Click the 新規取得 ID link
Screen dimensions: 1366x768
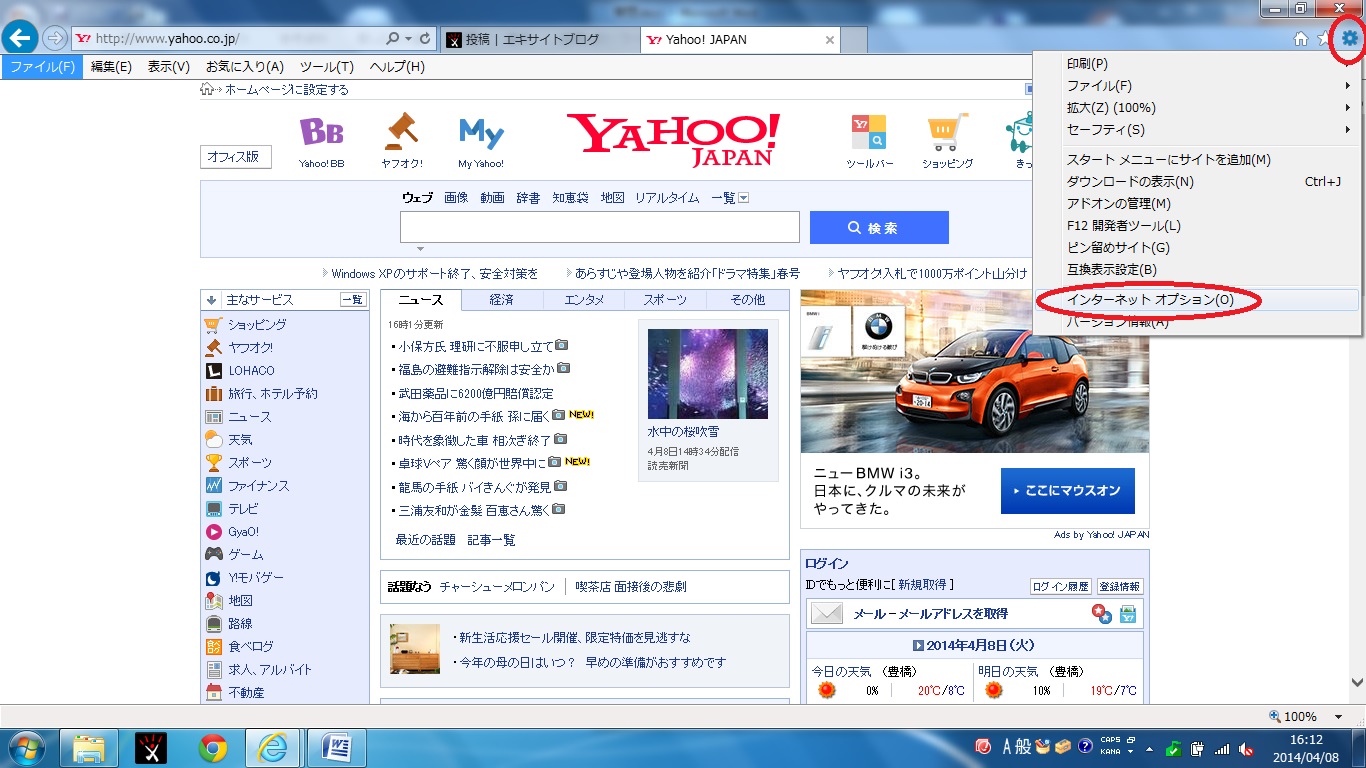pyautogui.click(x=922, y=585)
